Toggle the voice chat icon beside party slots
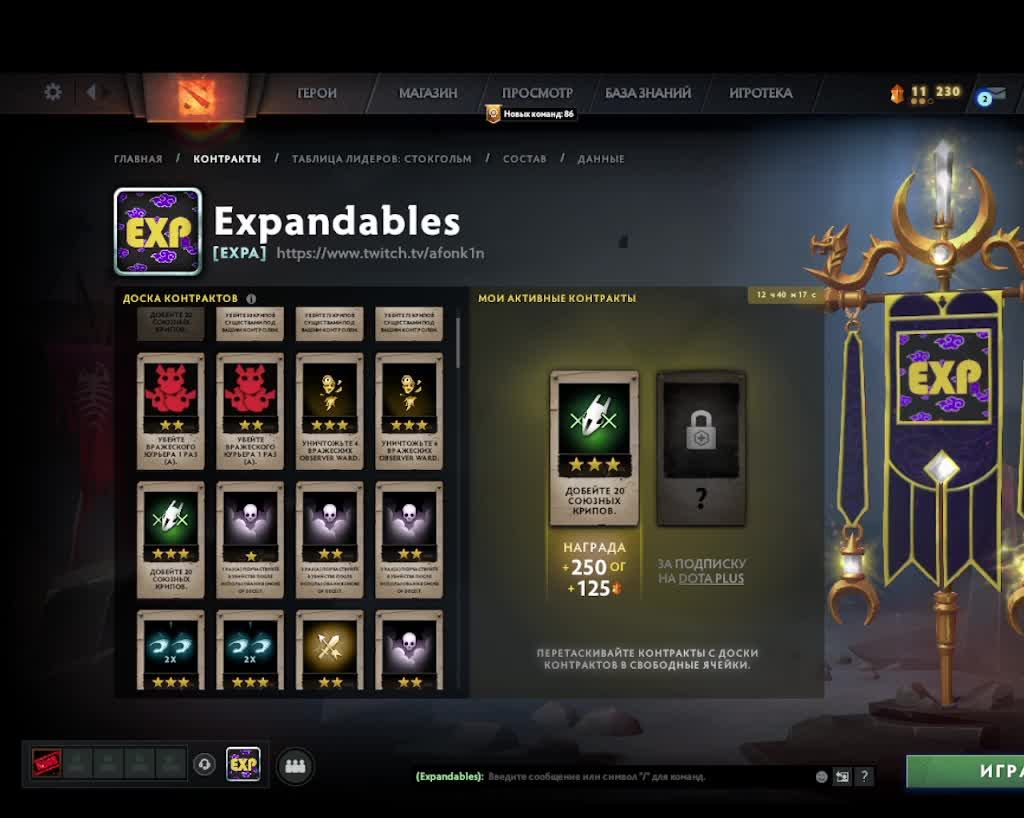1024x818 pixels. tap(204, 764)
